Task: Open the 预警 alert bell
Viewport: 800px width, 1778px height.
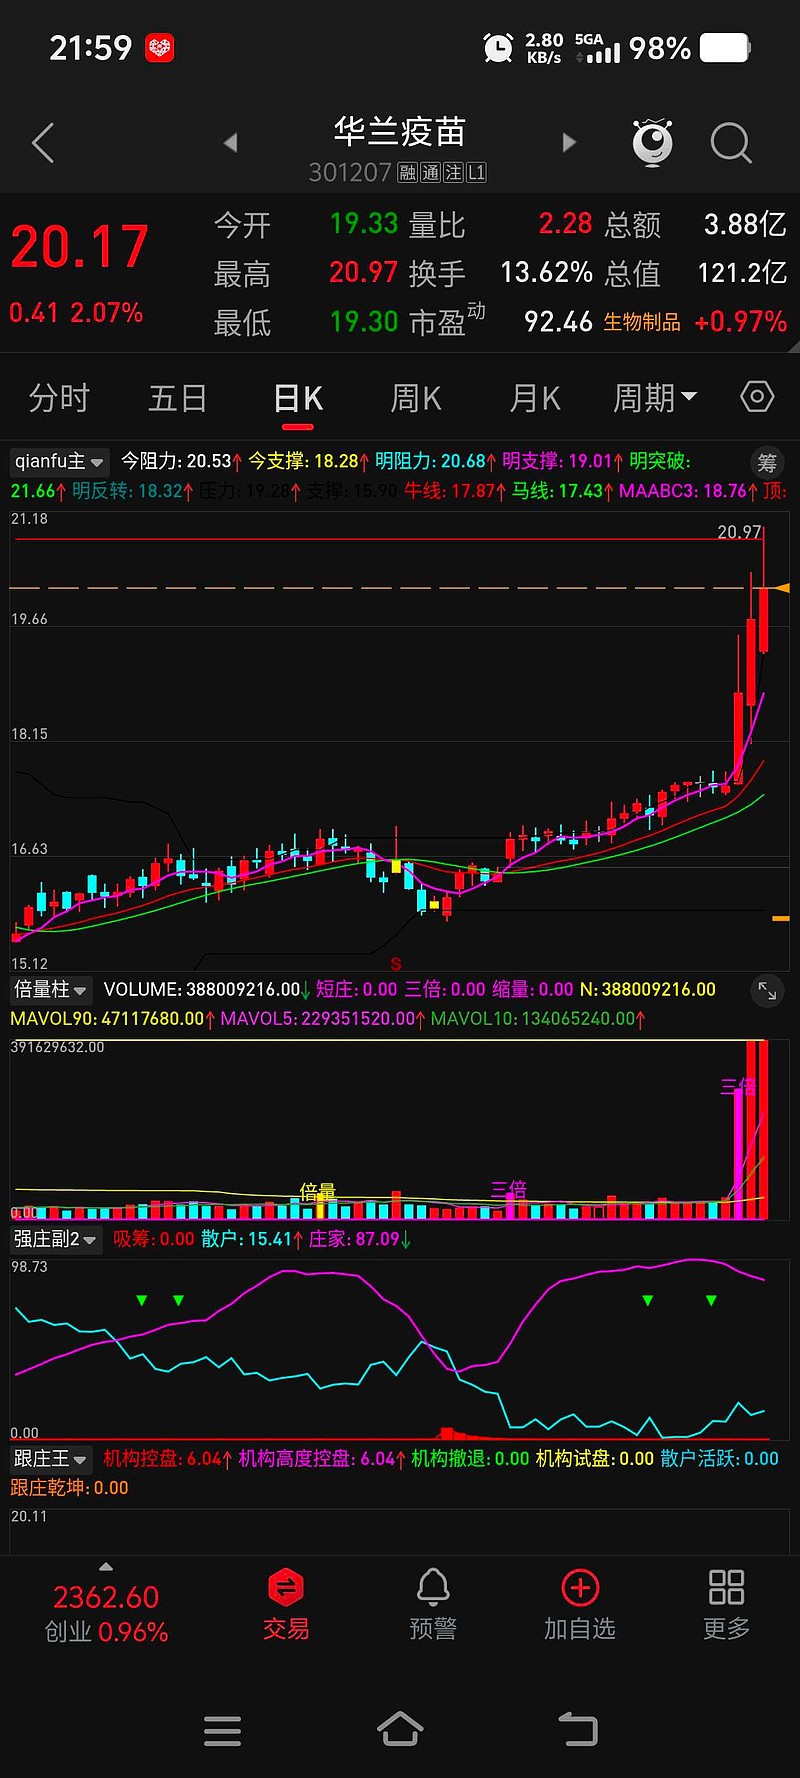Action: point(433,1604)
